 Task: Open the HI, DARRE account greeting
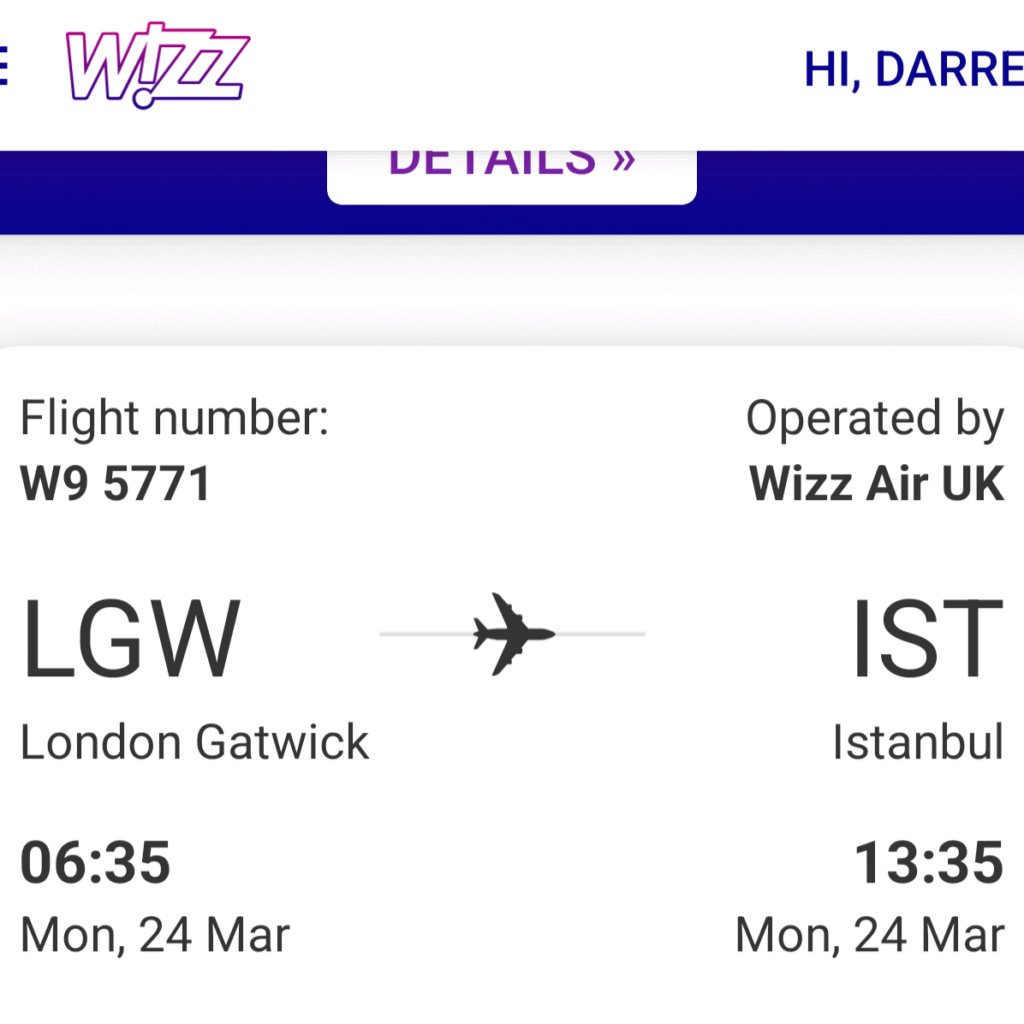(x=913, y=70)
